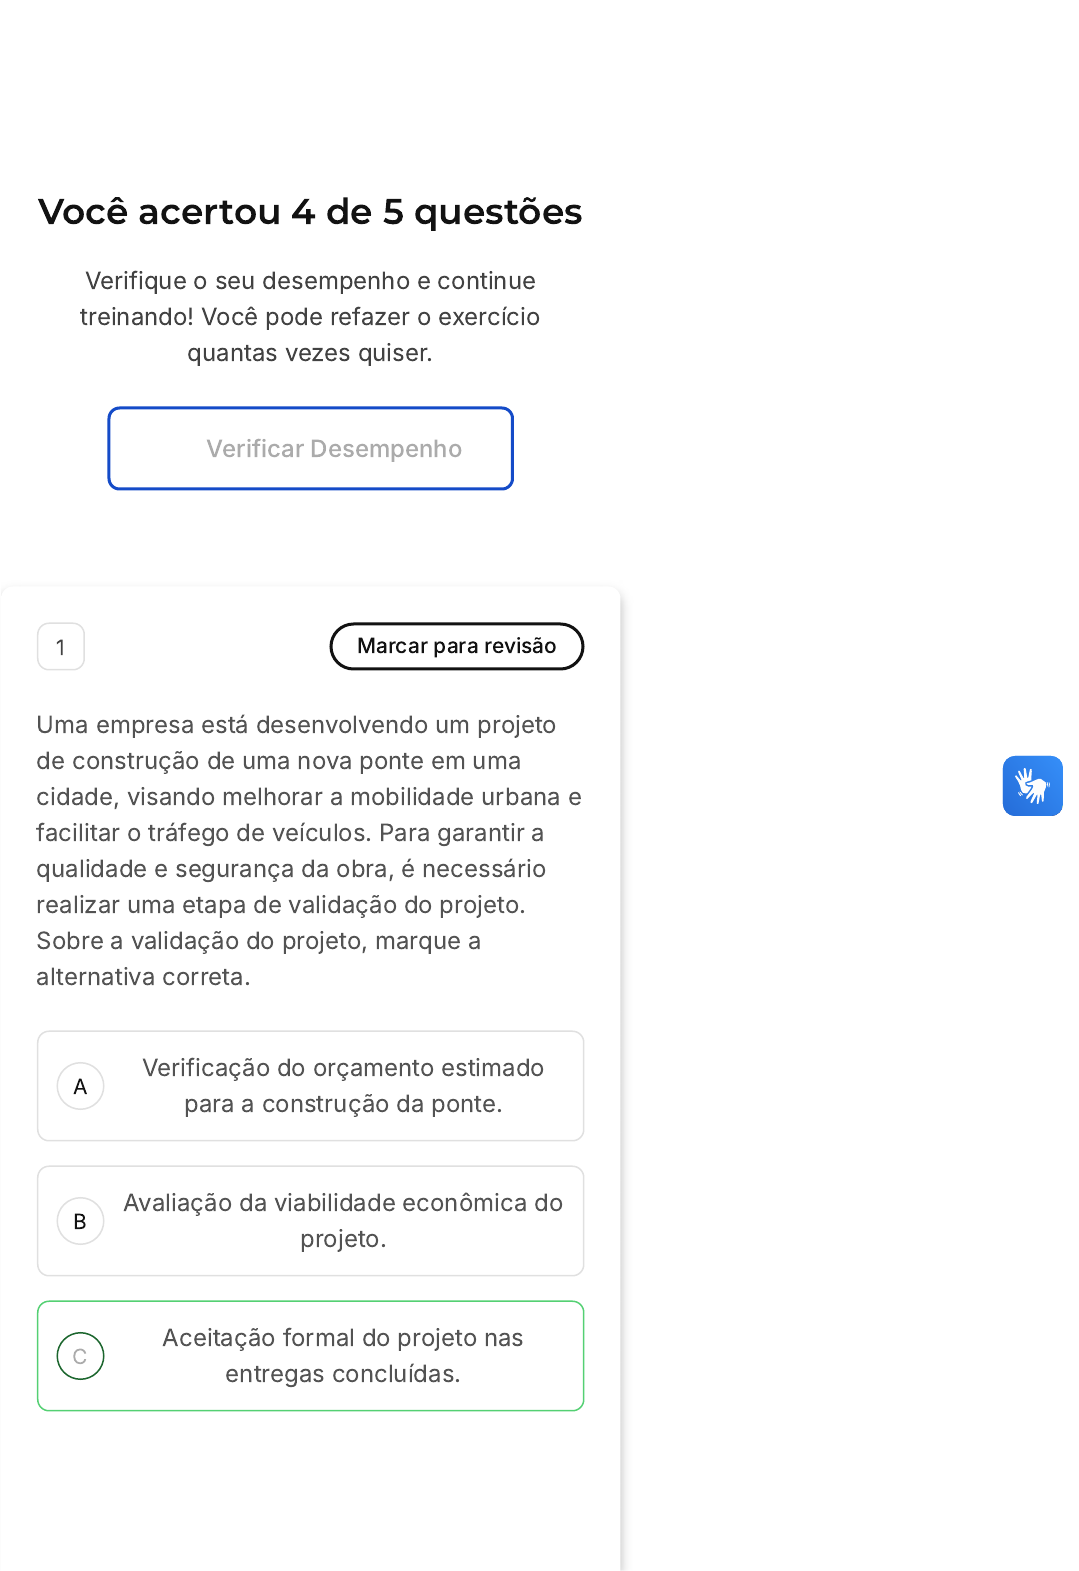This screenshot has width=1079, height=1571.
Task: Click the words 'quantas vezes quiser'
Action: pos(310,353)
